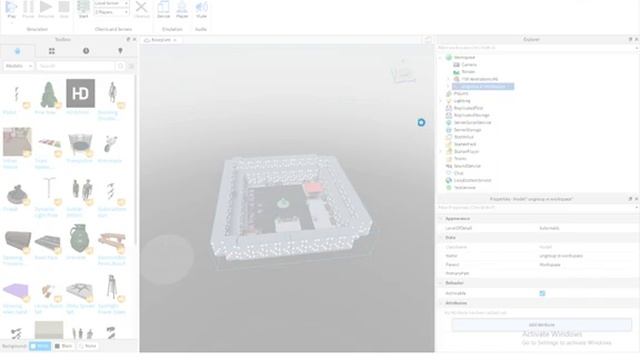Click the Toolbox search magnifier icon
This screenshot has height=360, width=640.
point(120,66)
